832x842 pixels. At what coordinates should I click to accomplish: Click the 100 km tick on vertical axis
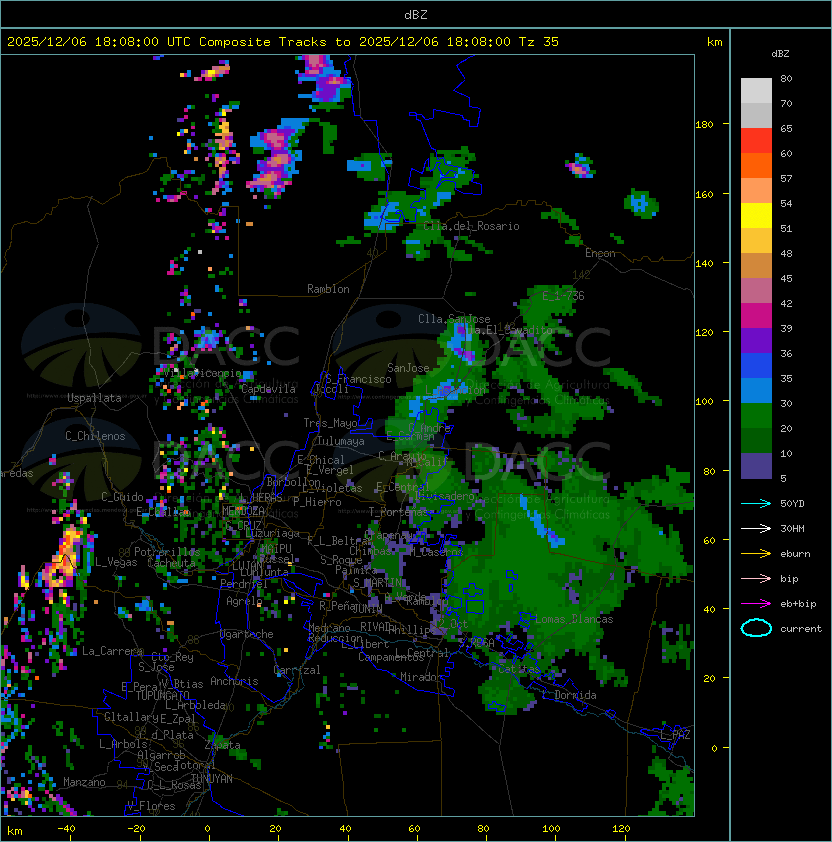[x=704, y=402]
